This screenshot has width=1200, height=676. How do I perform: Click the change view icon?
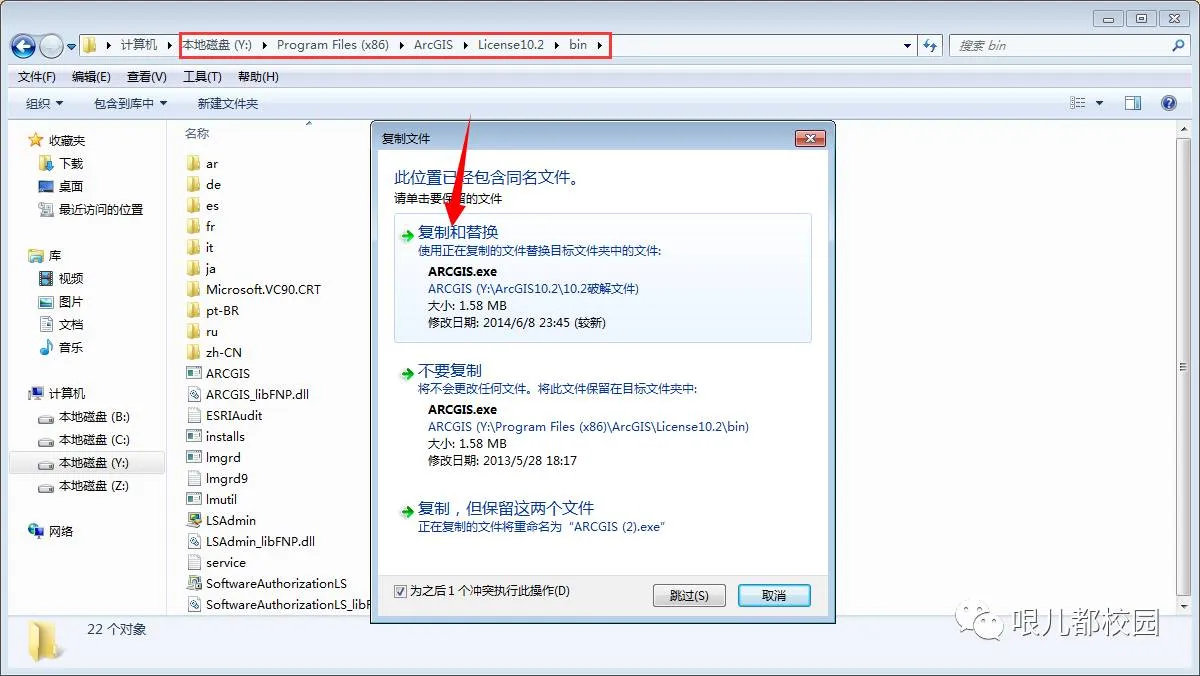coord(1078,103)
